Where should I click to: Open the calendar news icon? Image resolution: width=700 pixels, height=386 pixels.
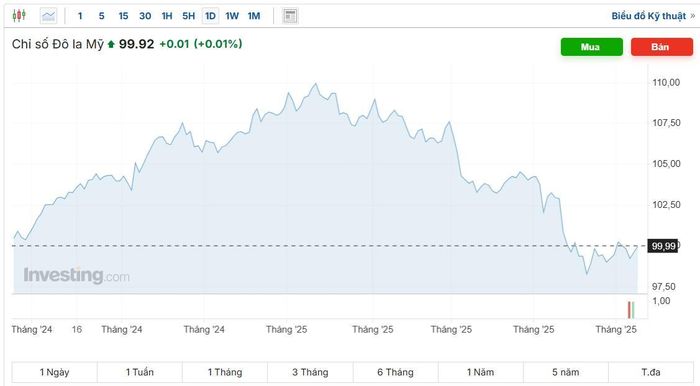pyautogui.click(x=290, y=16)
